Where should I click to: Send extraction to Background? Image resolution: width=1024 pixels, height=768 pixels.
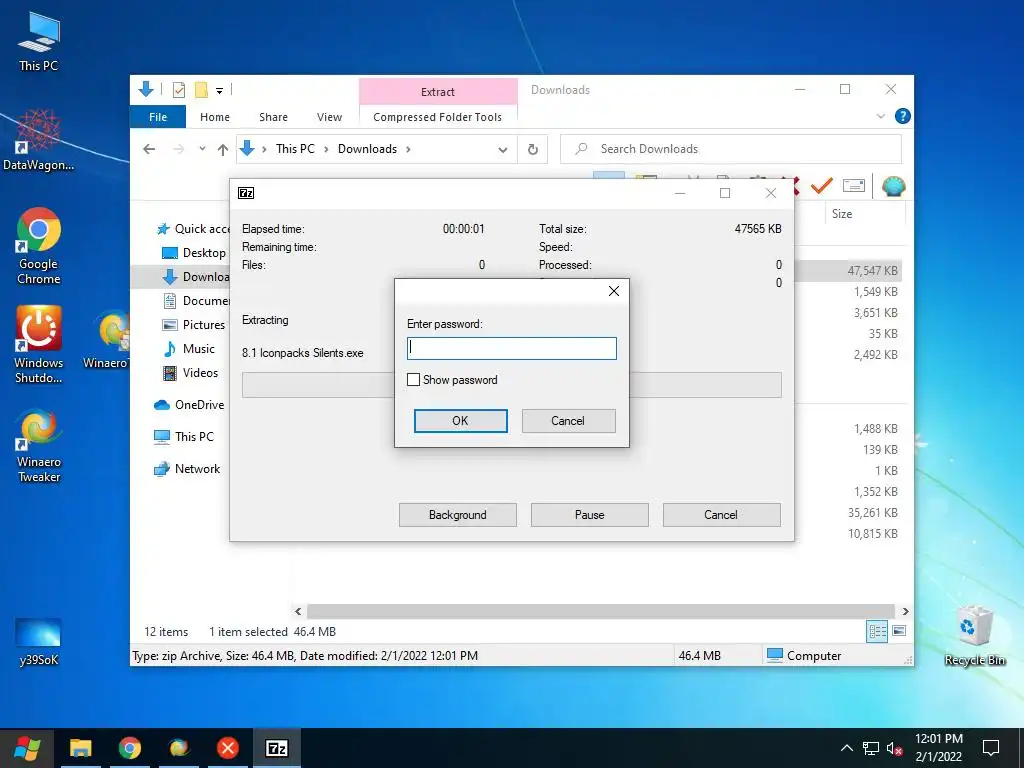(x=457, y=515)
